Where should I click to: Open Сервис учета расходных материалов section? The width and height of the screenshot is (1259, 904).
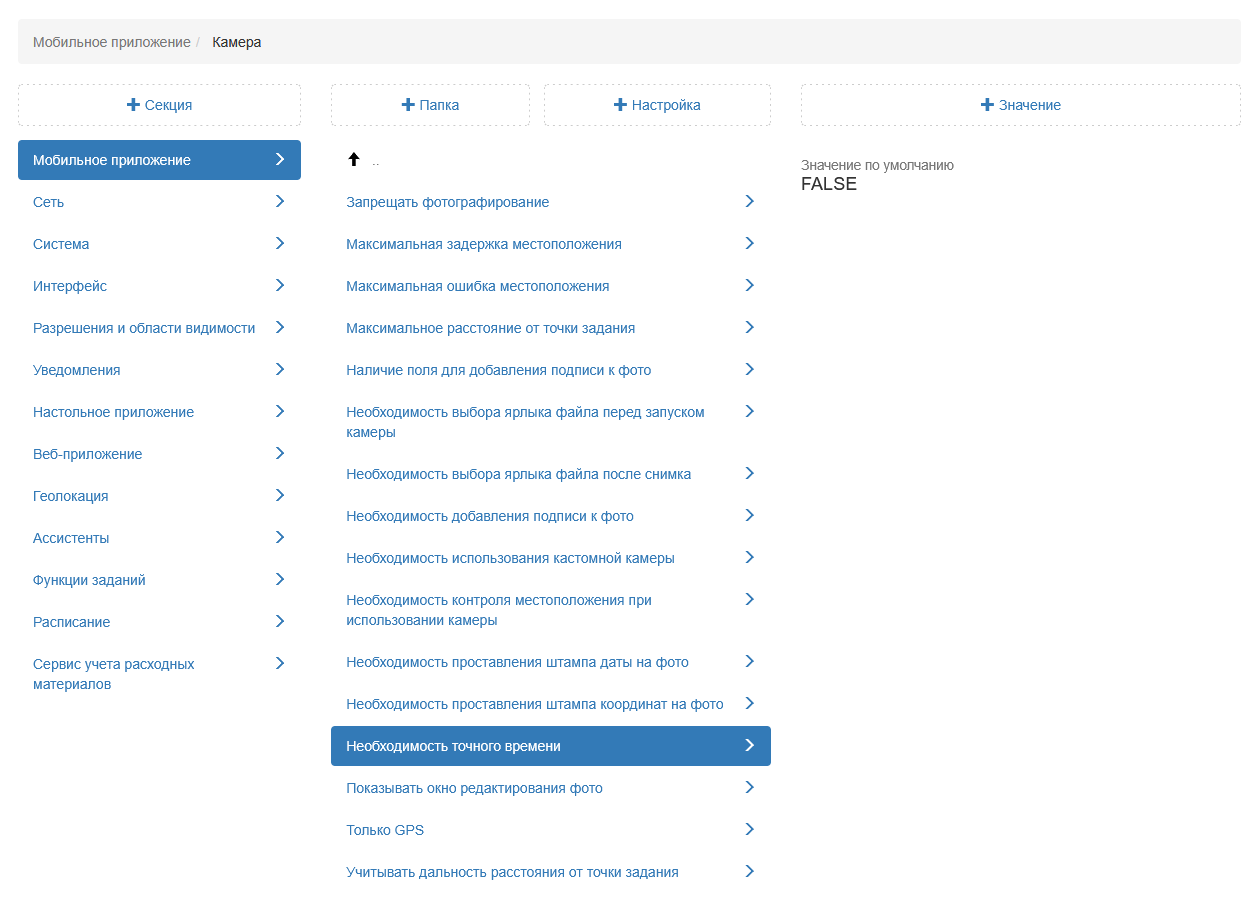pos(113,674)
